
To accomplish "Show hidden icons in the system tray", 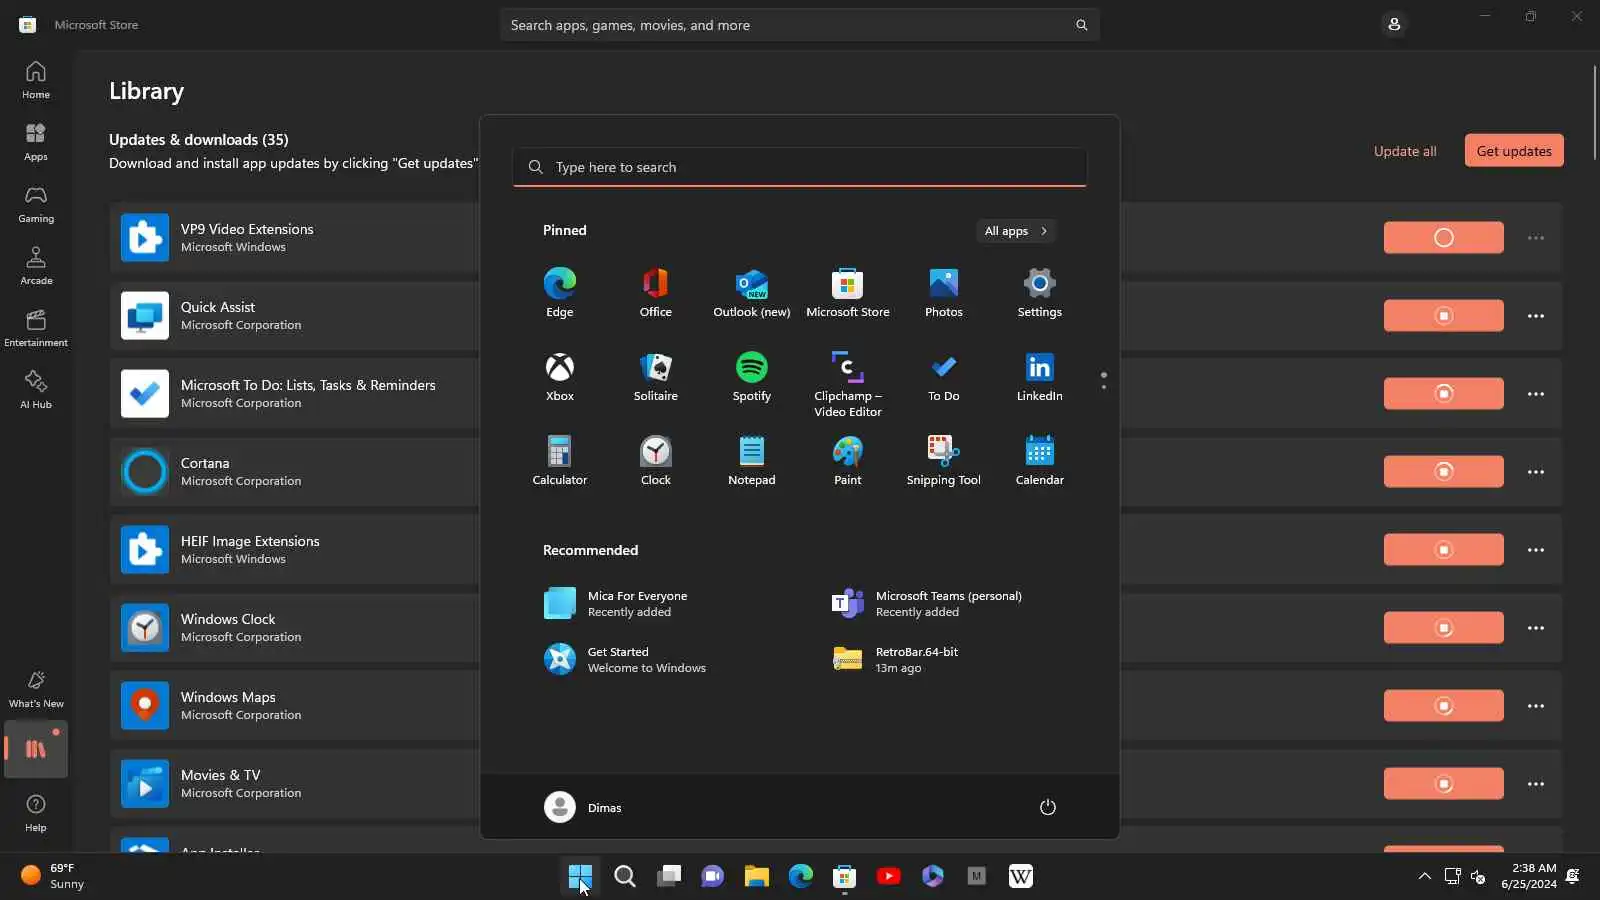I will tap(1424, 877).
